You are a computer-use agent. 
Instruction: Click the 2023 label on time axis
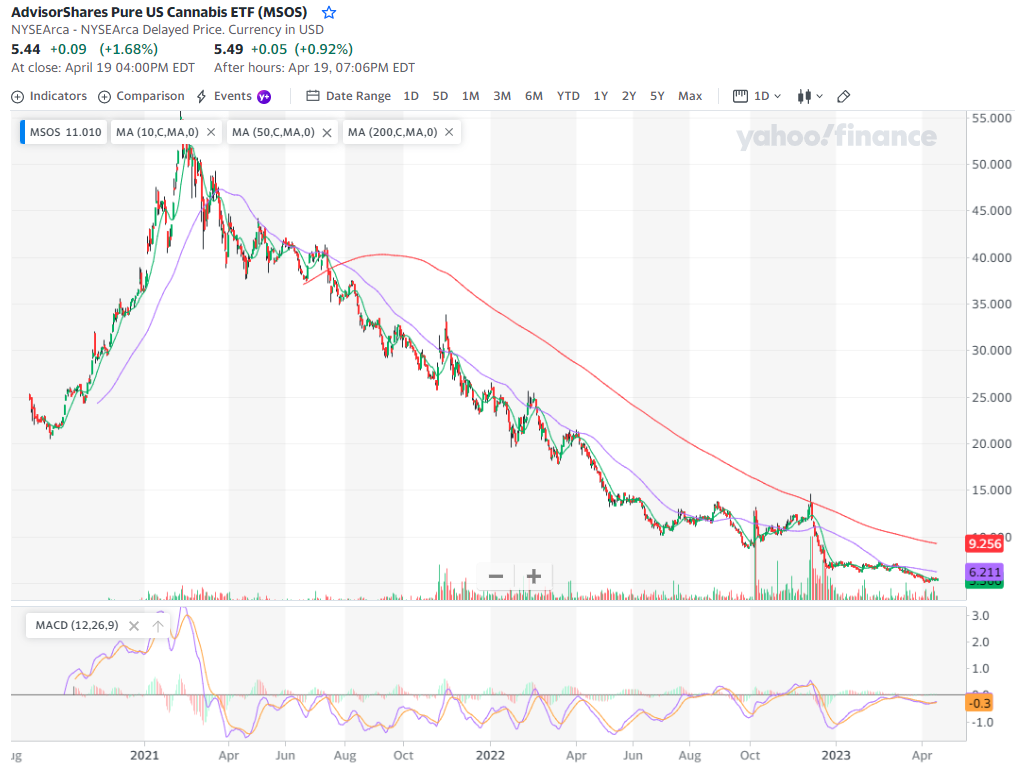[836, 755]
